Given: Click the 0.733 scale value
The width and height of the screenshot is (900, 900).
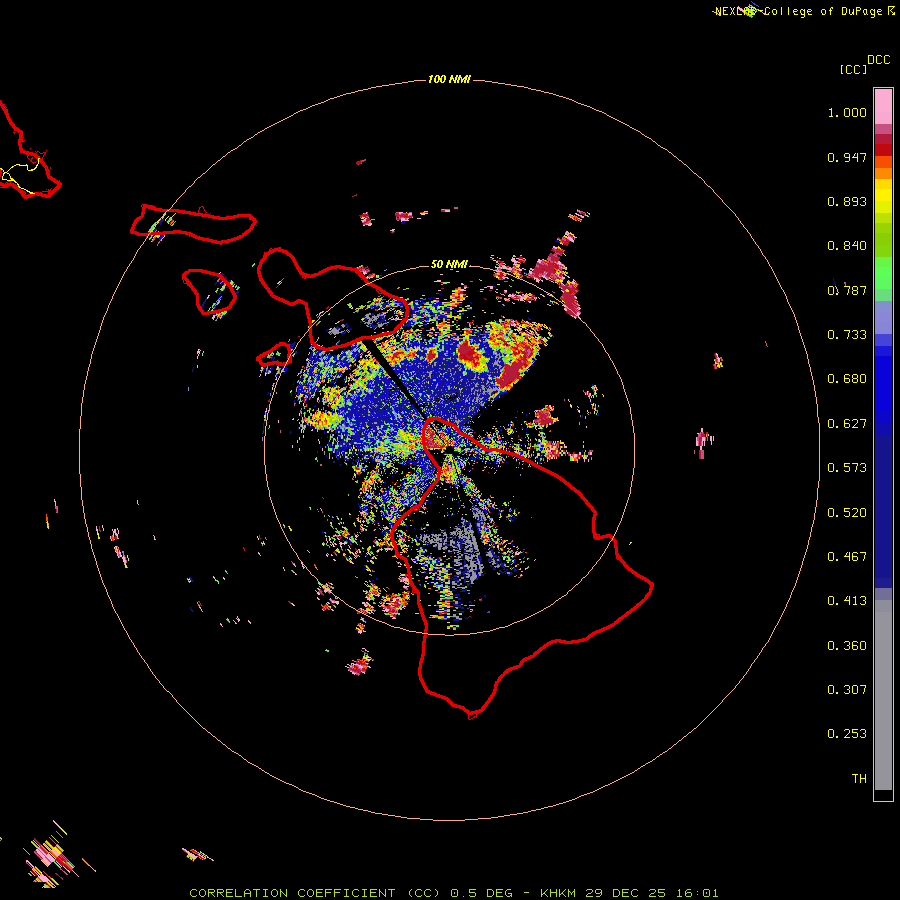Looking at the screenshot, I should tap(847, 335).
